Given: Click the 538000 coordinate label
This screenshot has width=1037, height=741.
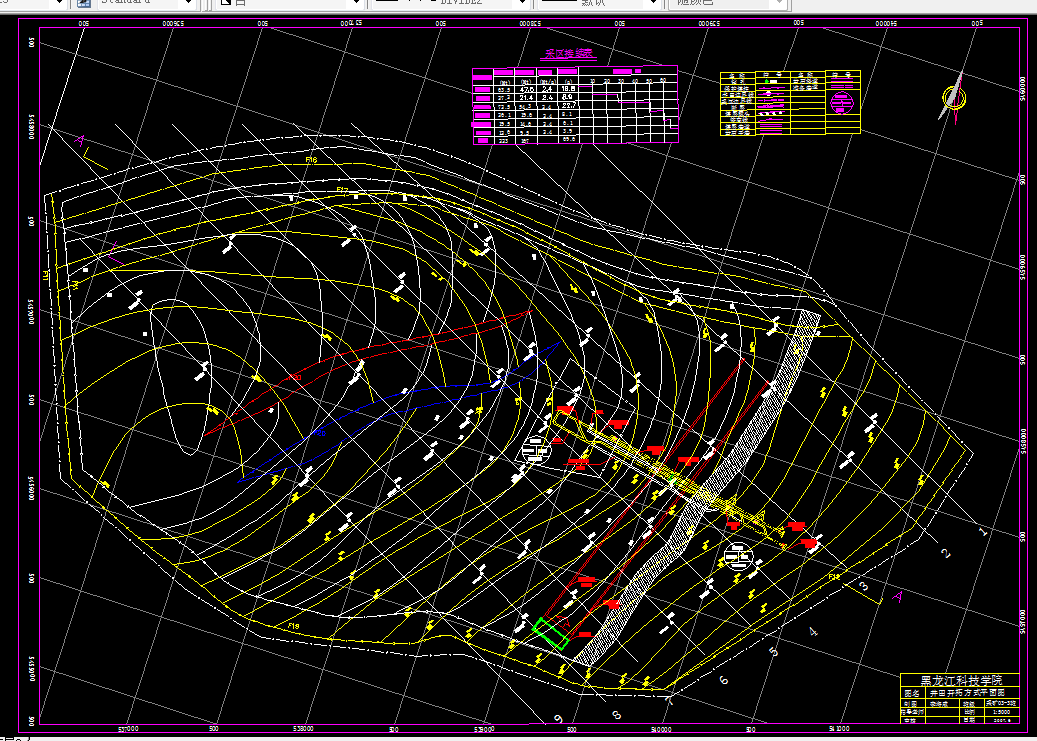Looking at the screenshot, I should tap(302, 729).
